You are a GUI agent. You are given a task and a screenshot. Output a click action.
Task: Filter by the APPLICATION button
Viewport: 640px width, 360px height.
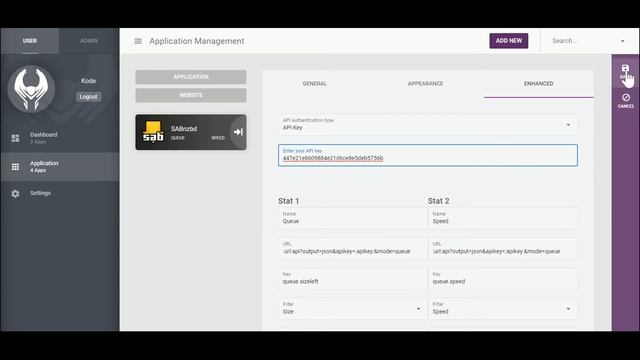(x=191, y=77)
